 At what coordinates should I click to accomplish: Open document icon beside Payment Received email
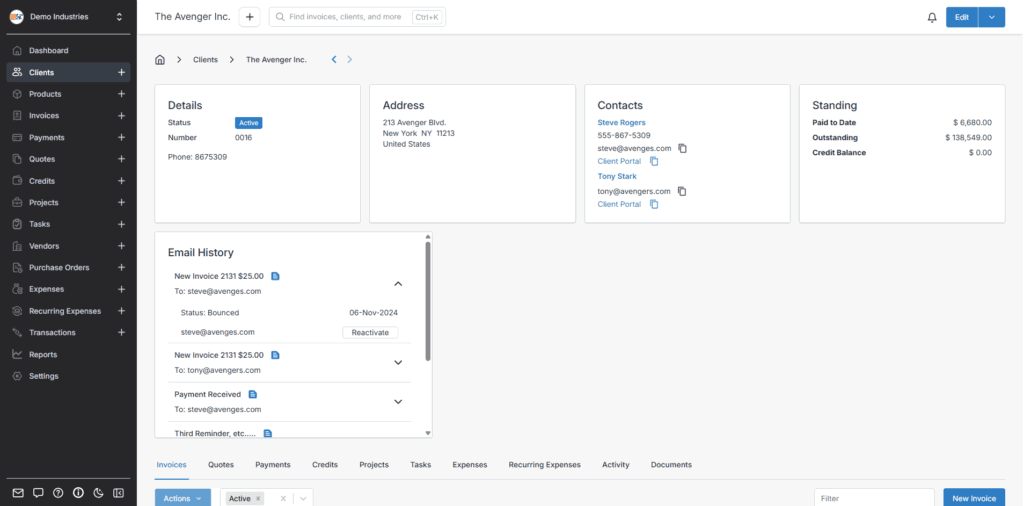coord(253,394)
